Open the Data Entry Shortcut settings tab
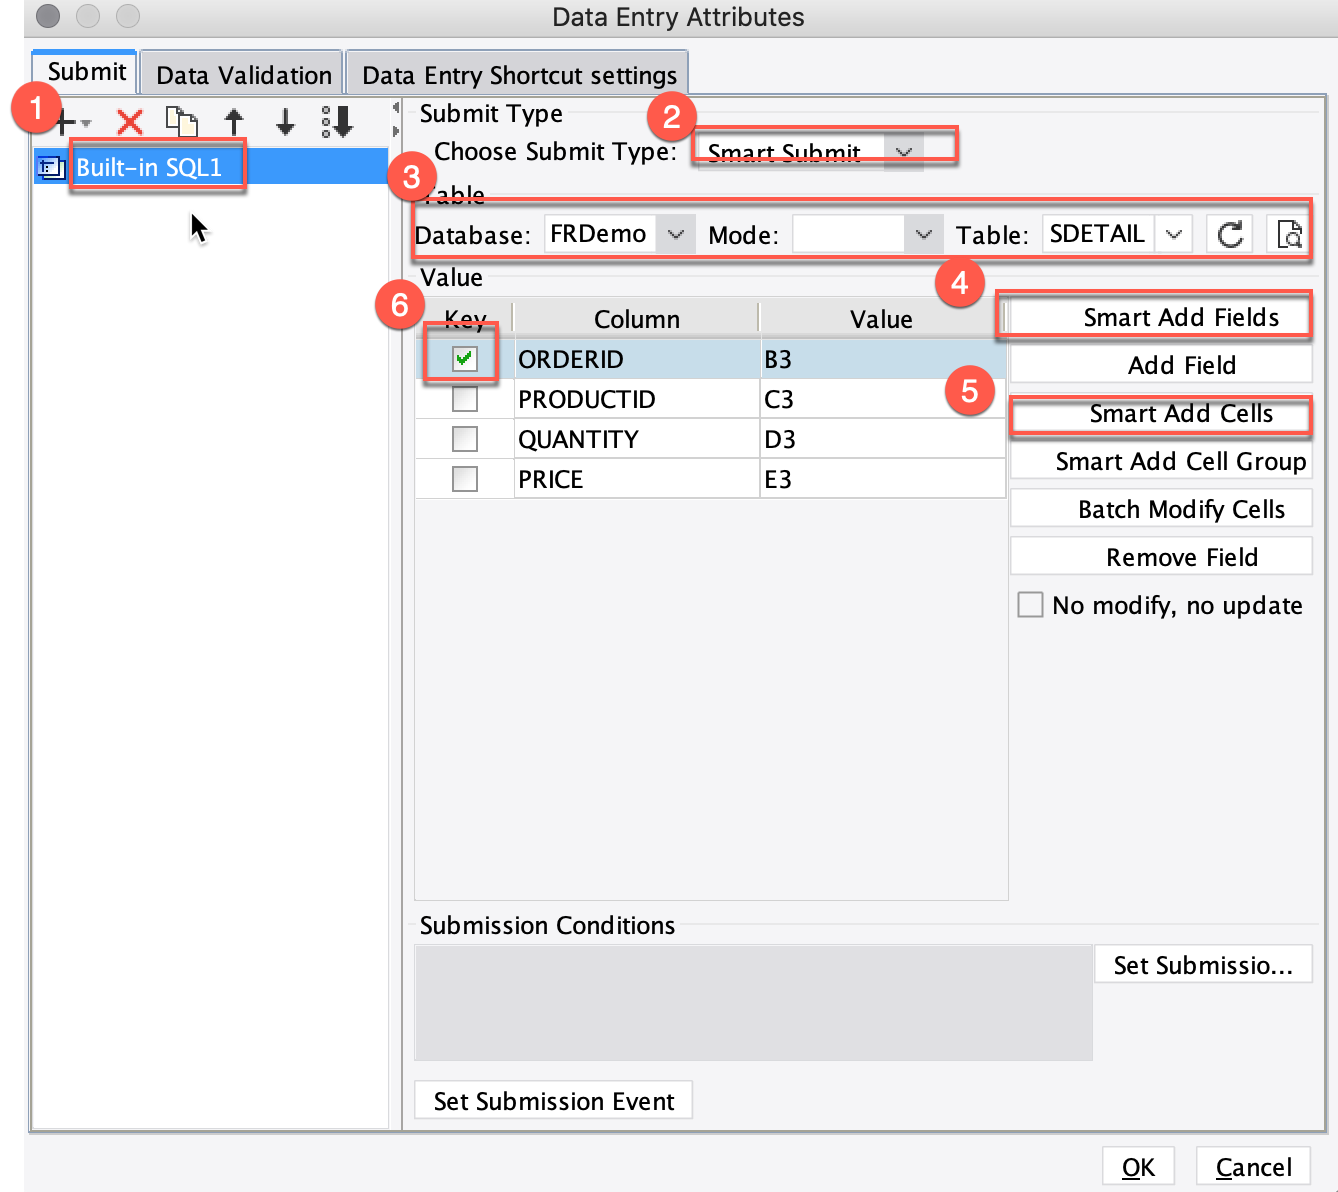Screen dimensions: 1338x1192 point(516,73)
